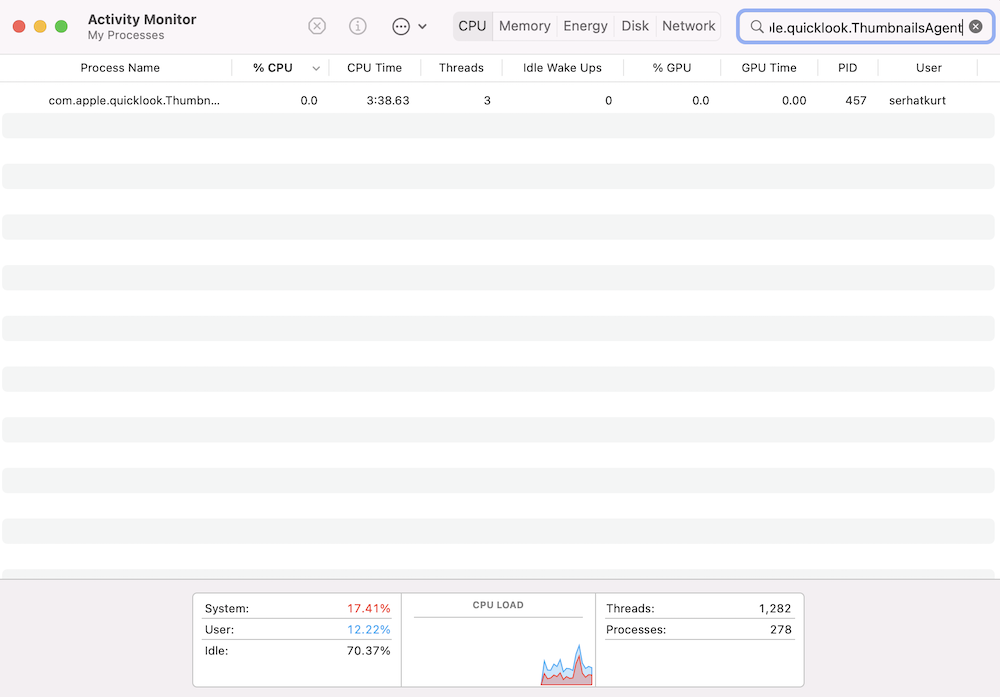Click the Activity Monitor window title
Screen dimensions: 1000x697
[x=142, y=19]
